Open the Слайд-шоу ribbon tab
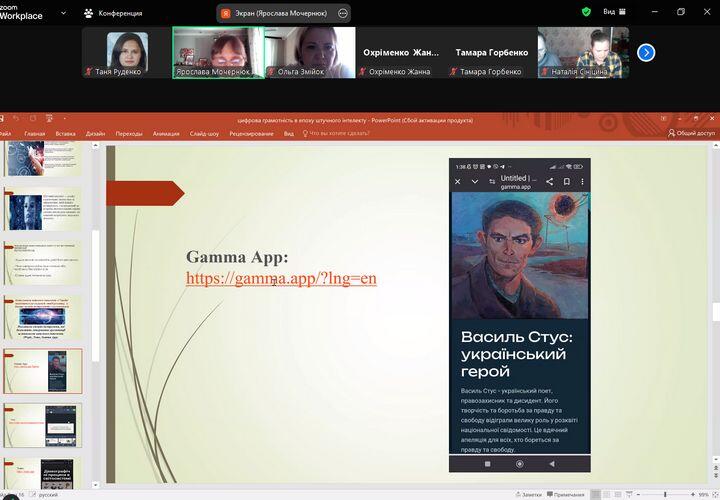 (x=204, y=134)
